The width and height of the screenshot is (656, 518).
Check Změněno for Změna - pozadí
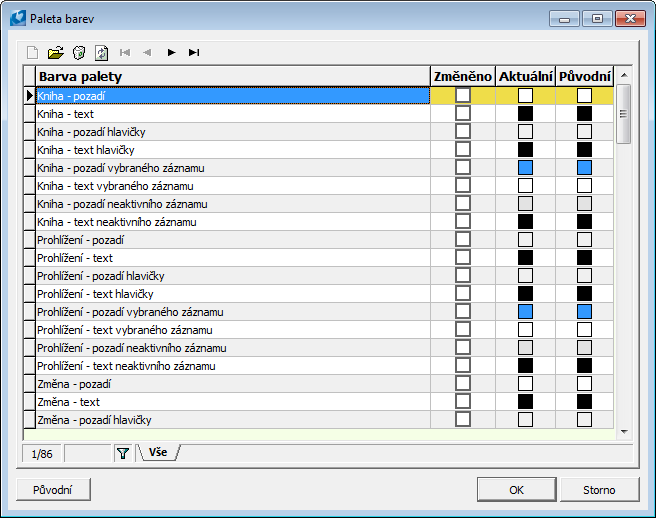tap(463, 383)
